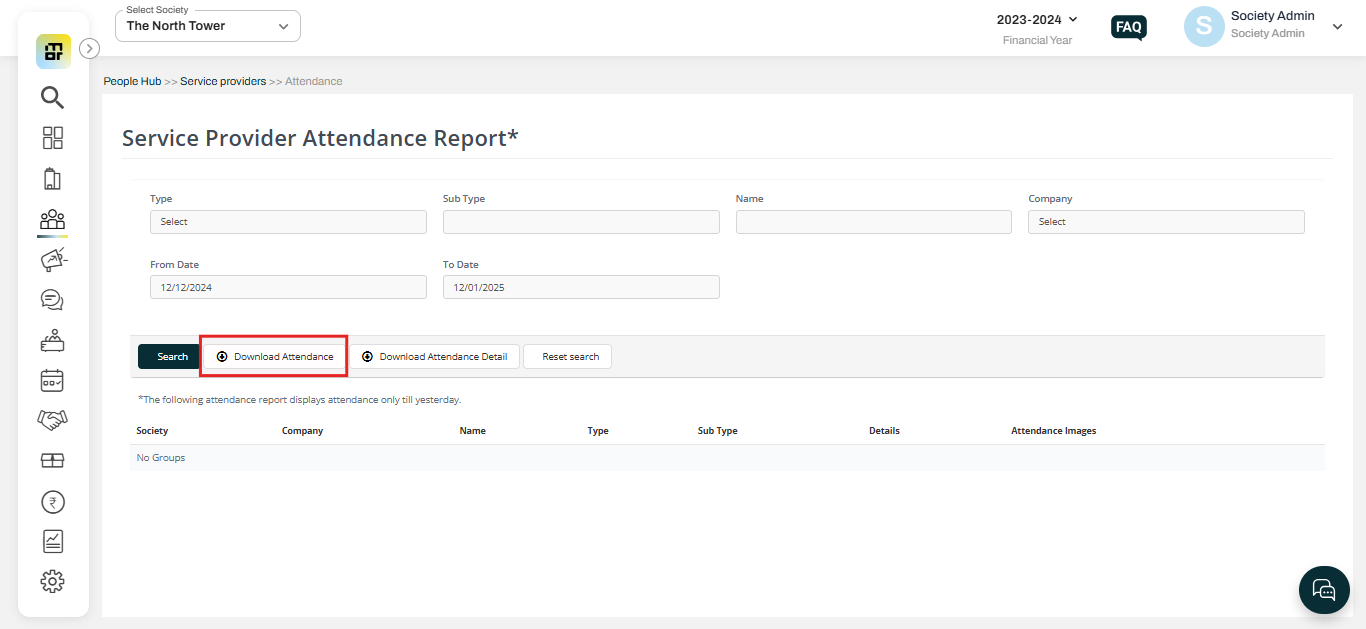
Task: Select the calendar booking icon
Action: (52, 380)
